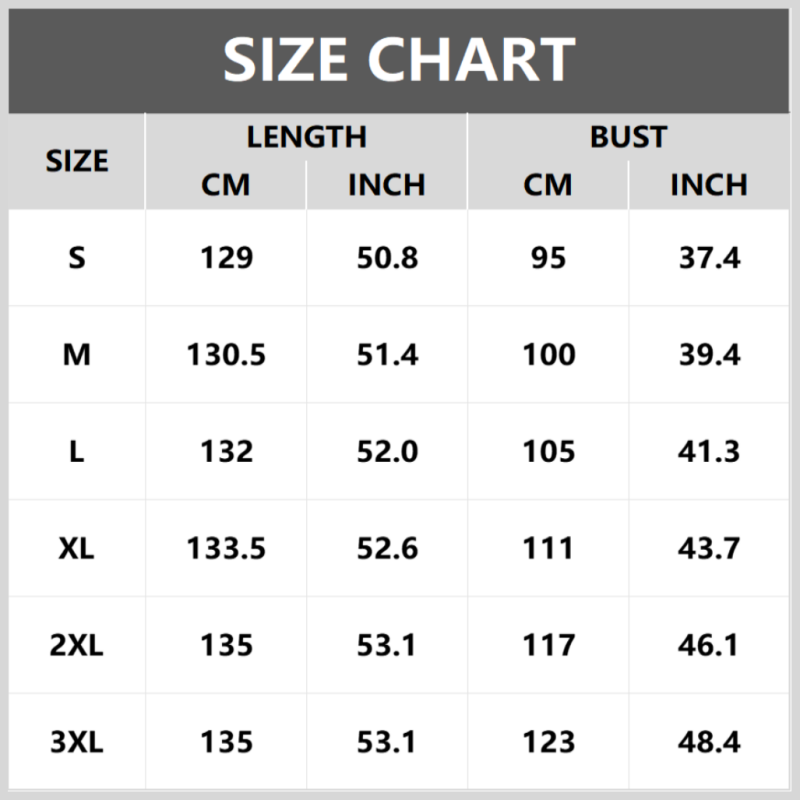
Task: Click the 129 length cell
Action: pyautogui.click(x=226, y=258)
